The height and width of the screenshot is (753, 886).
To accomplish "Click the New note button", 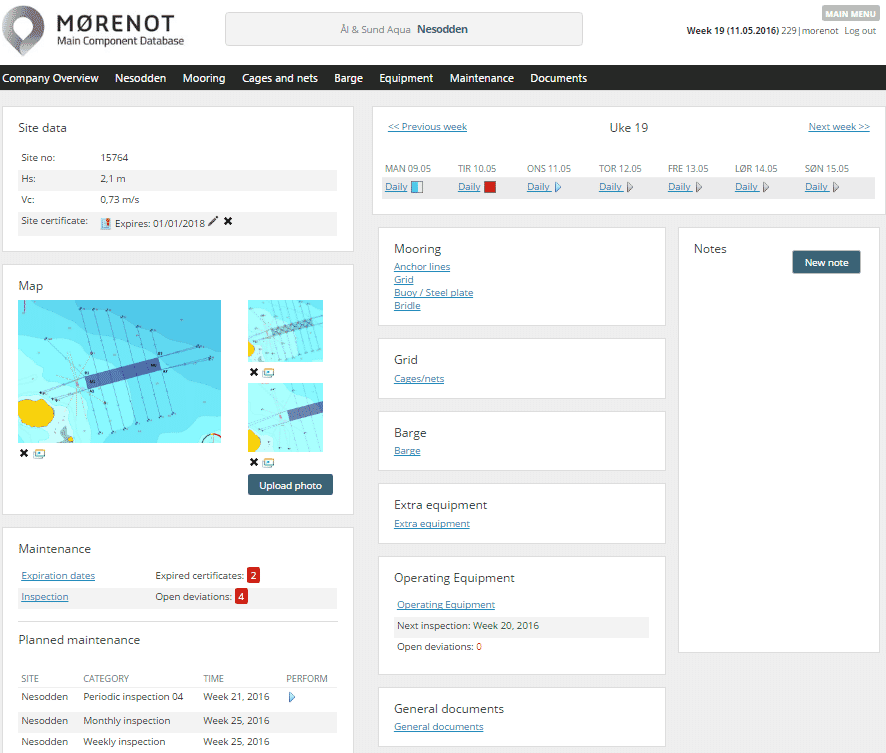I will 826,261.
